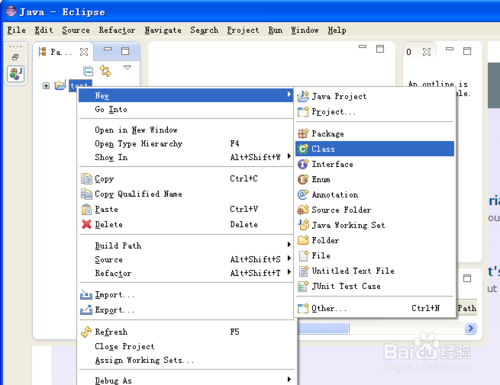
Task: Choose Open in New Window
Action: [186, 130]
